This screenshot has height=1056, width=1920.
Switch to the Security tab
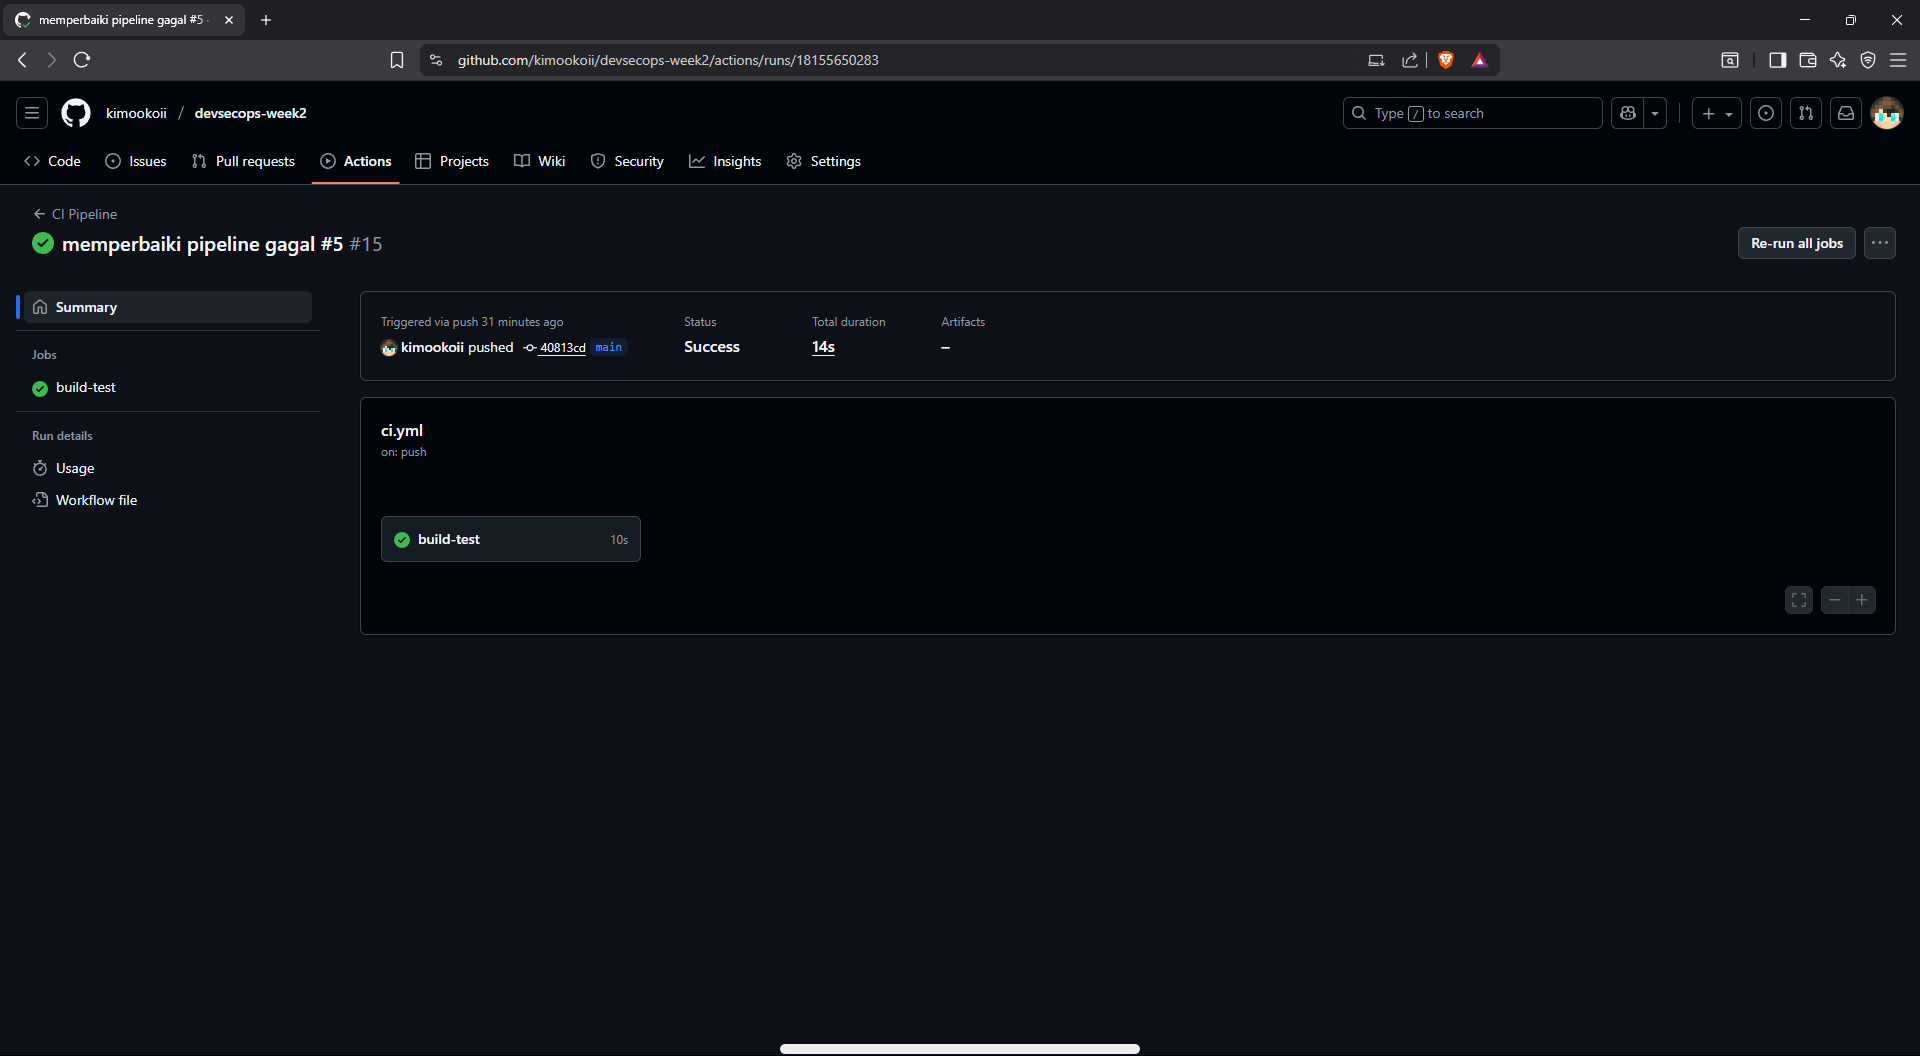(627, 161)
